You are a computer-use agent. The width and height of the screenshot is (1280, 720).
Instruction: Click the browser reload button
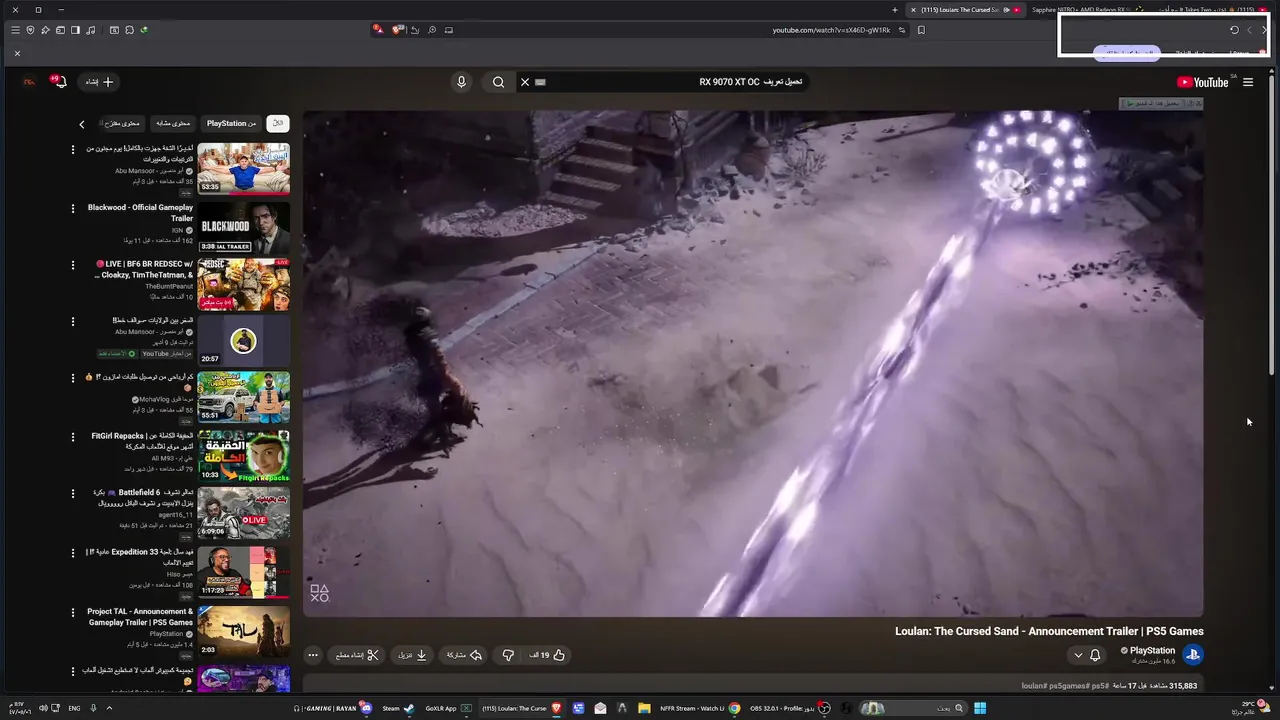pyautogui.click(x=1234, y=30)
